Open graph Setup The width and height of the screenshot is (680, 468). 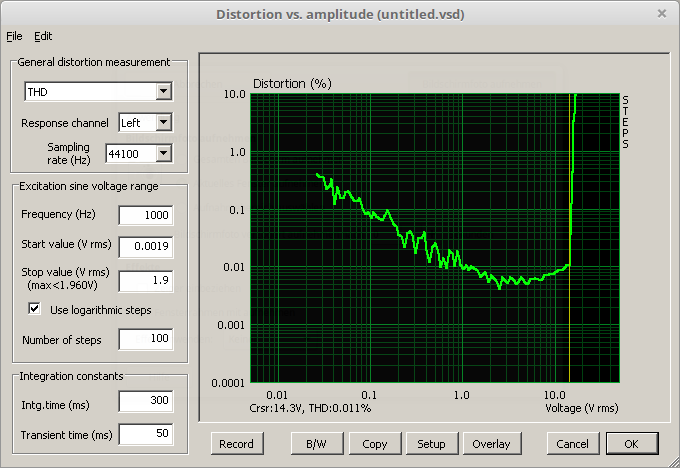(x=432, y=443)
